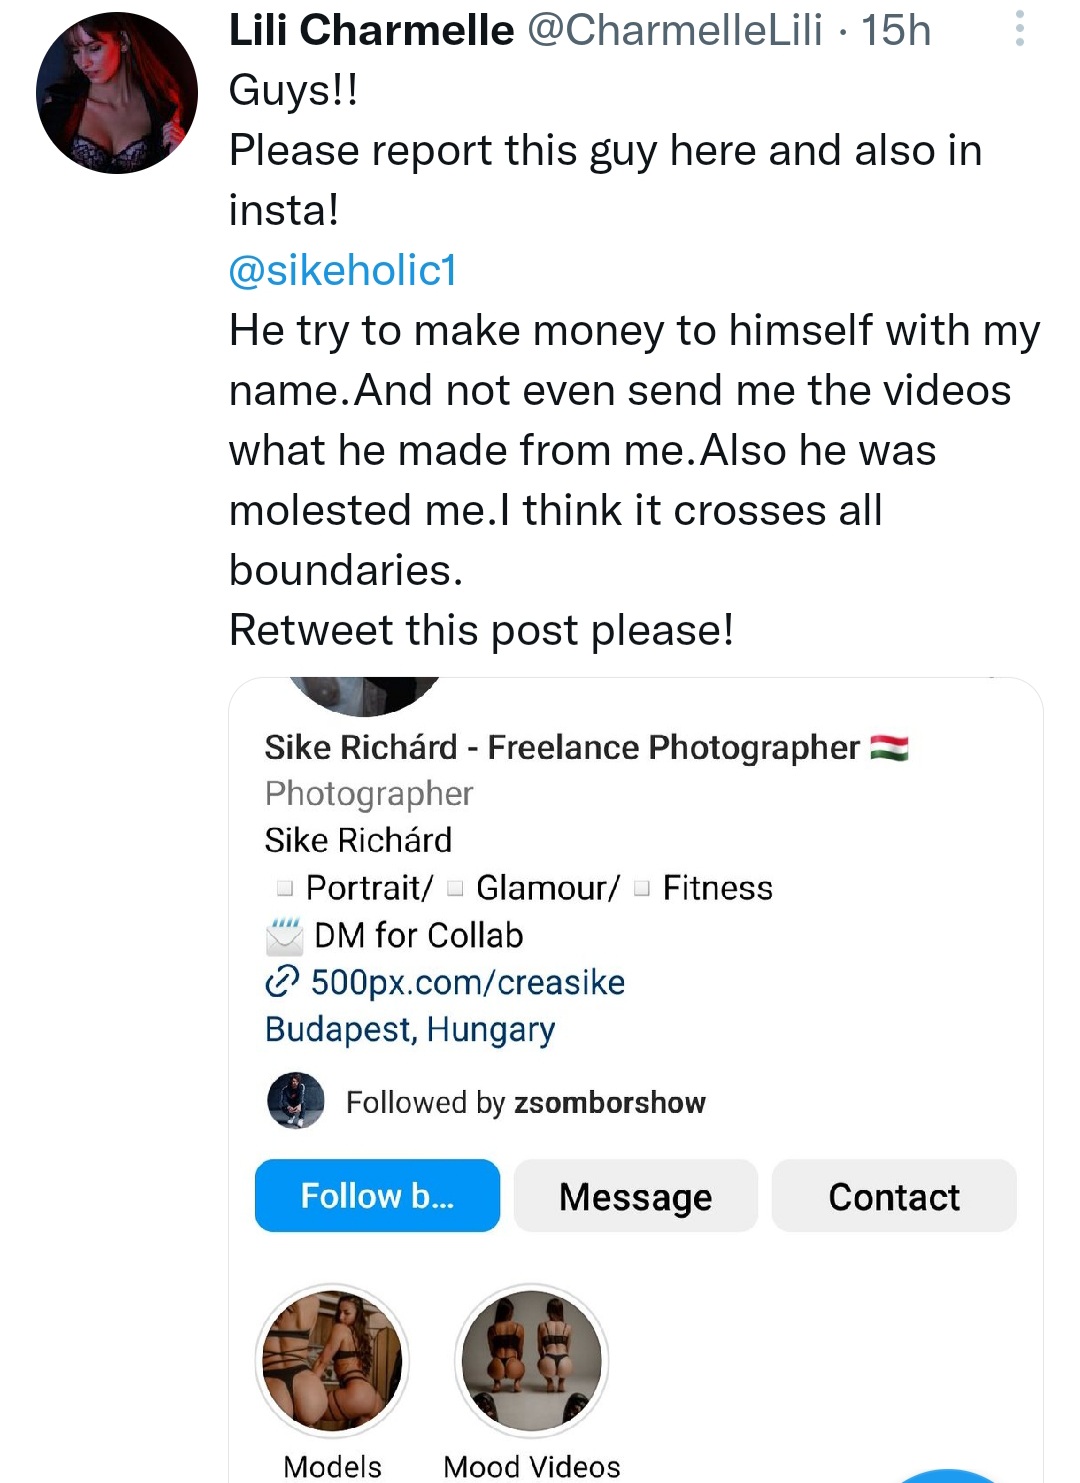This screenshot has height=1483, width=1080.
Task: Tap the zsomborshow follower avatar
Action: click(x=295, y=1101)
